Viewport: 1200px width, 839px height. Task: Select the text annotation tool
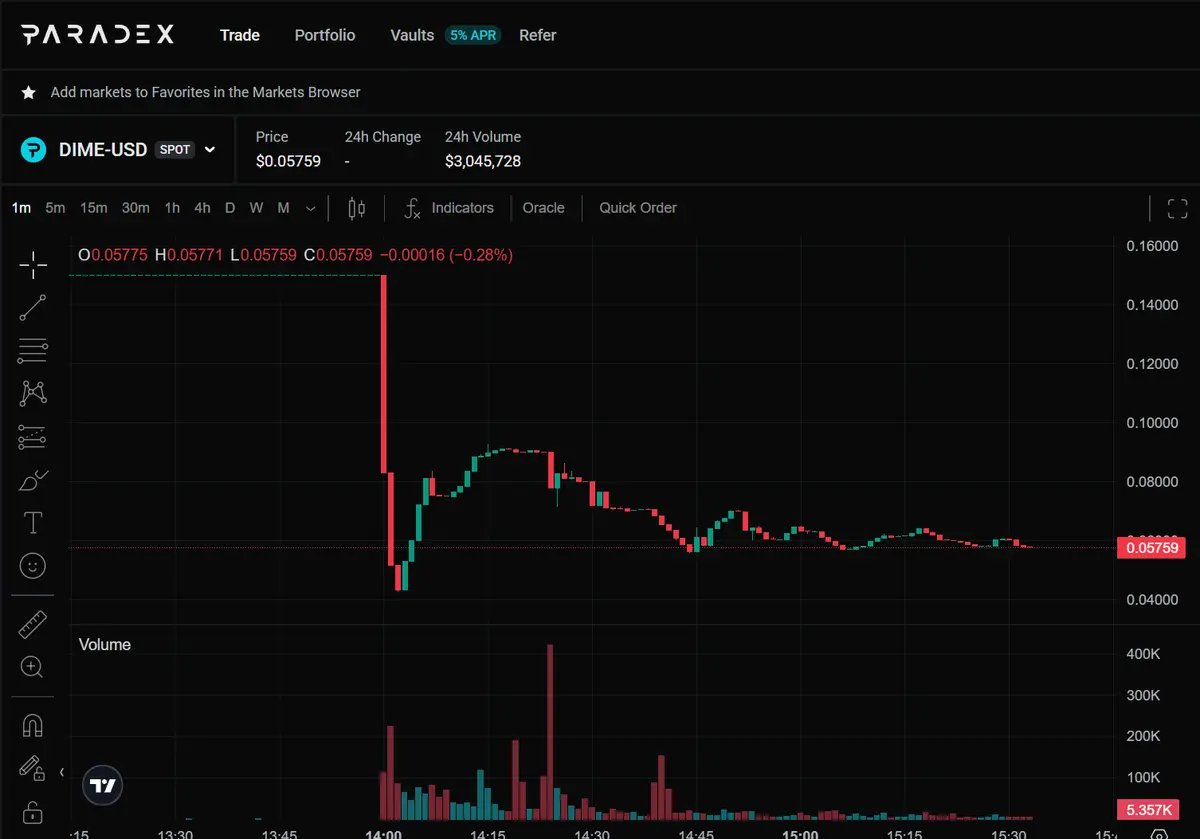coord(33,523)
